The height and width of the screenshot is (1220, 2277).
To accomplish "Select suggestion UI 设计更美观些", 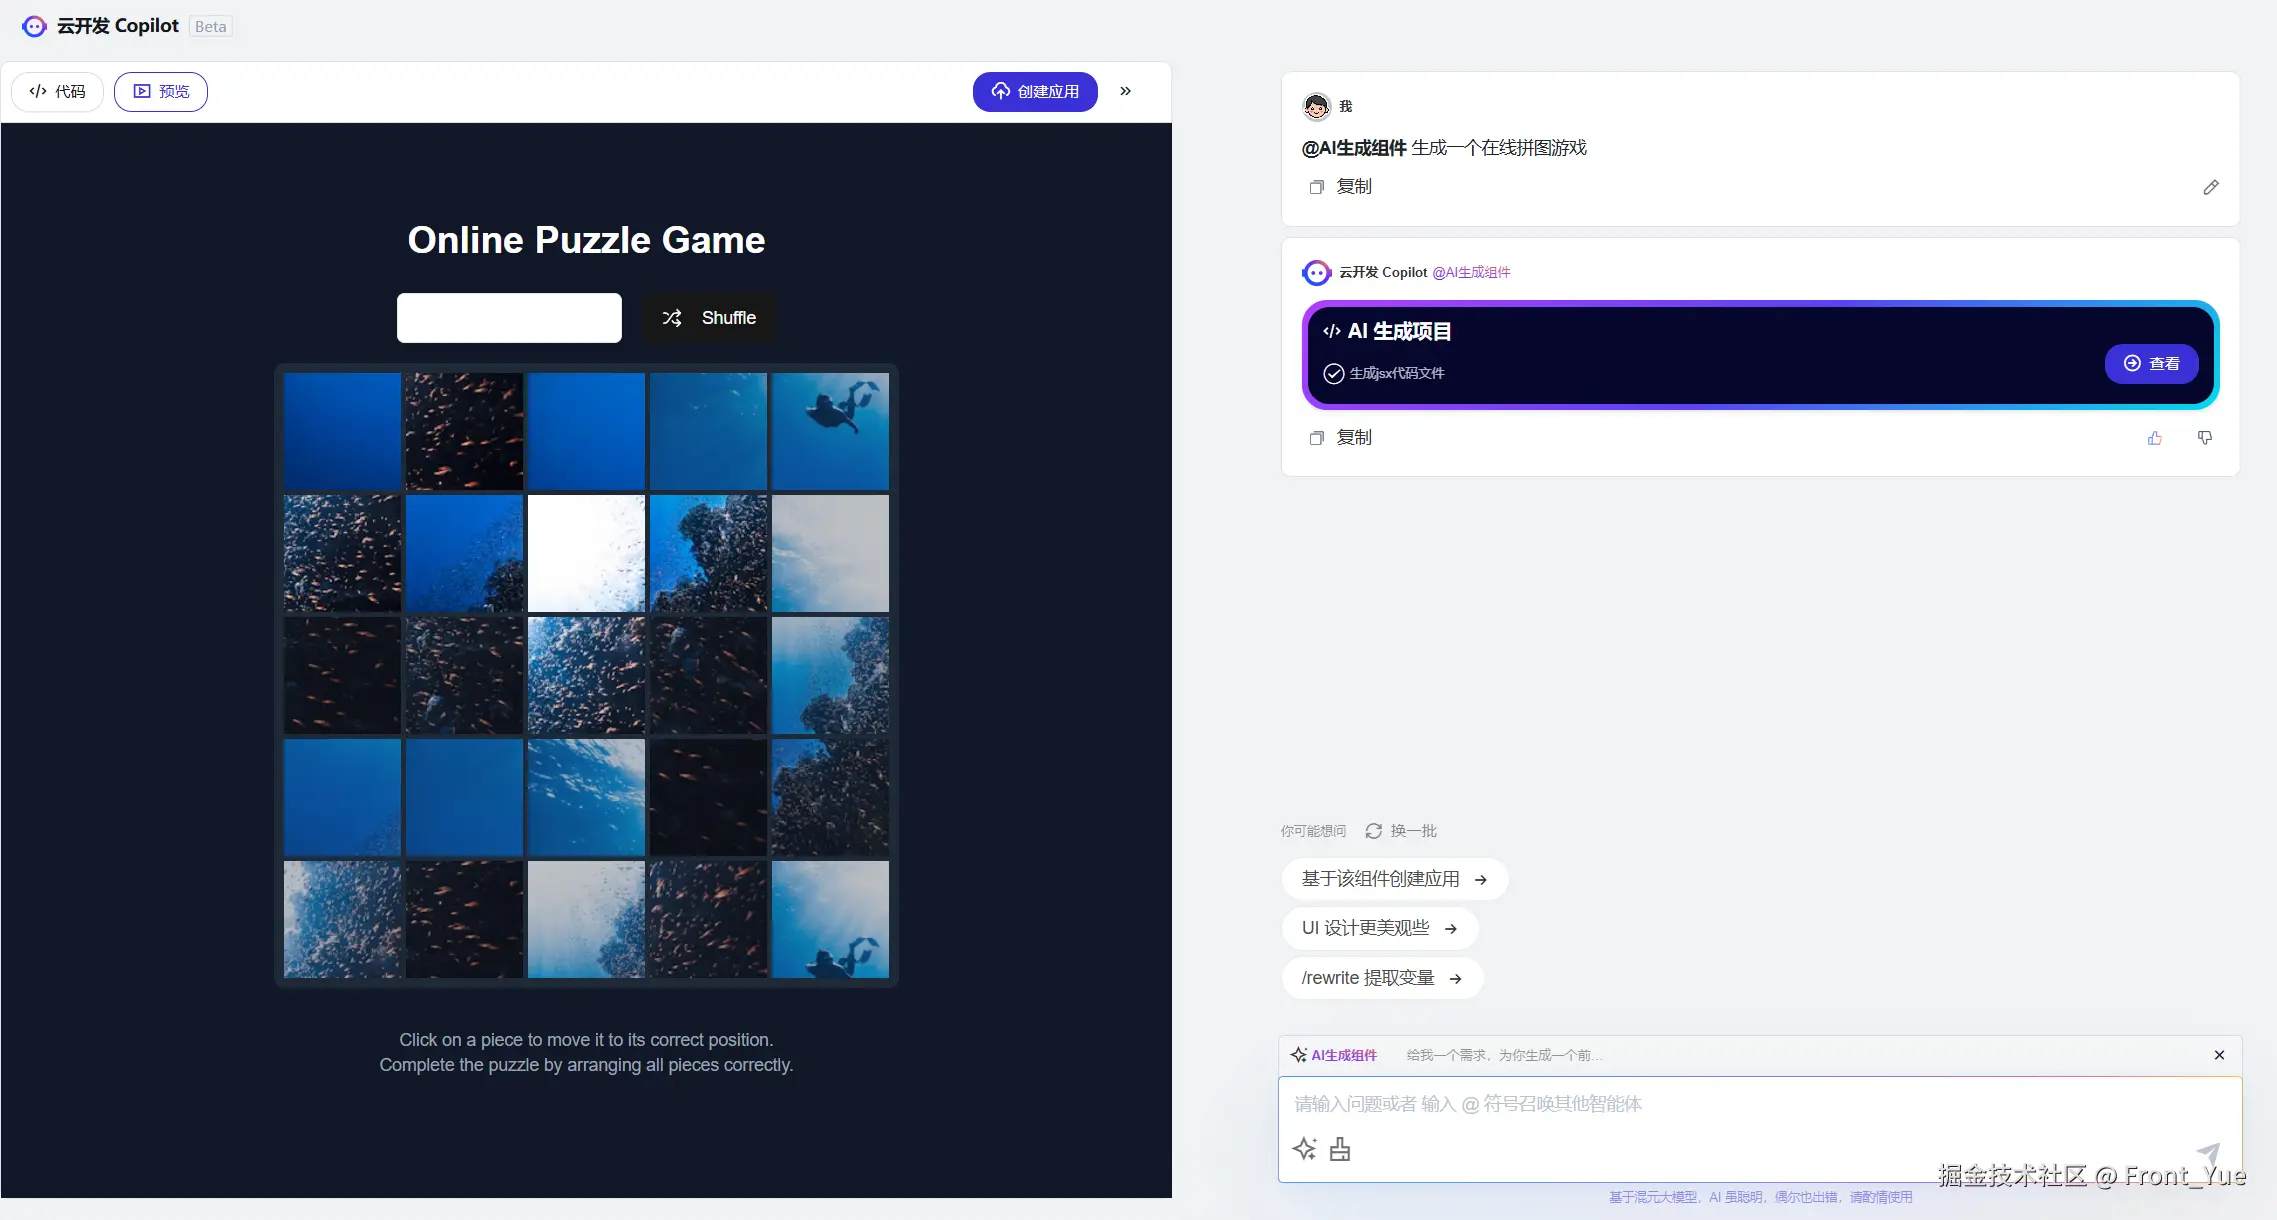I will pyautogui.click(x=1379, y=928).
